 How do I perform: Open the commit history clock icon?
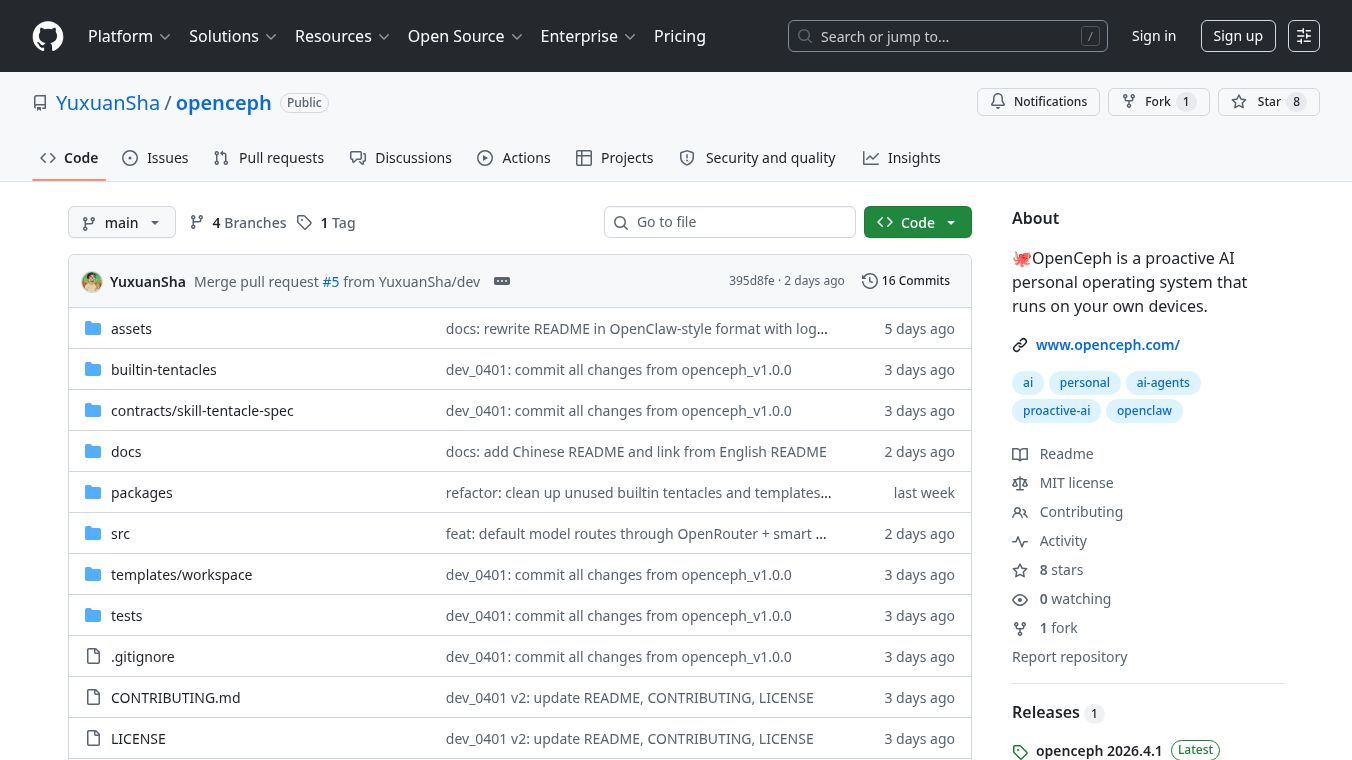[869, 281]
